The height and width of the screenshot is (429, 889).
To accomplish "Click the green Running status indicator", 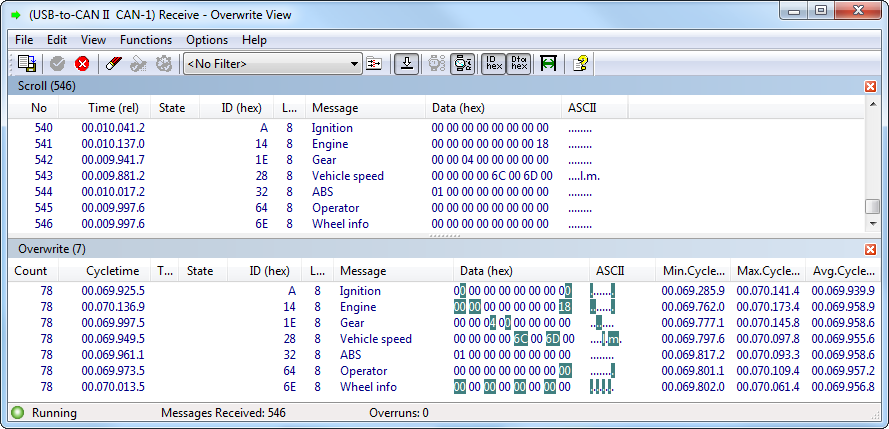I will click(x=17, y=413).
